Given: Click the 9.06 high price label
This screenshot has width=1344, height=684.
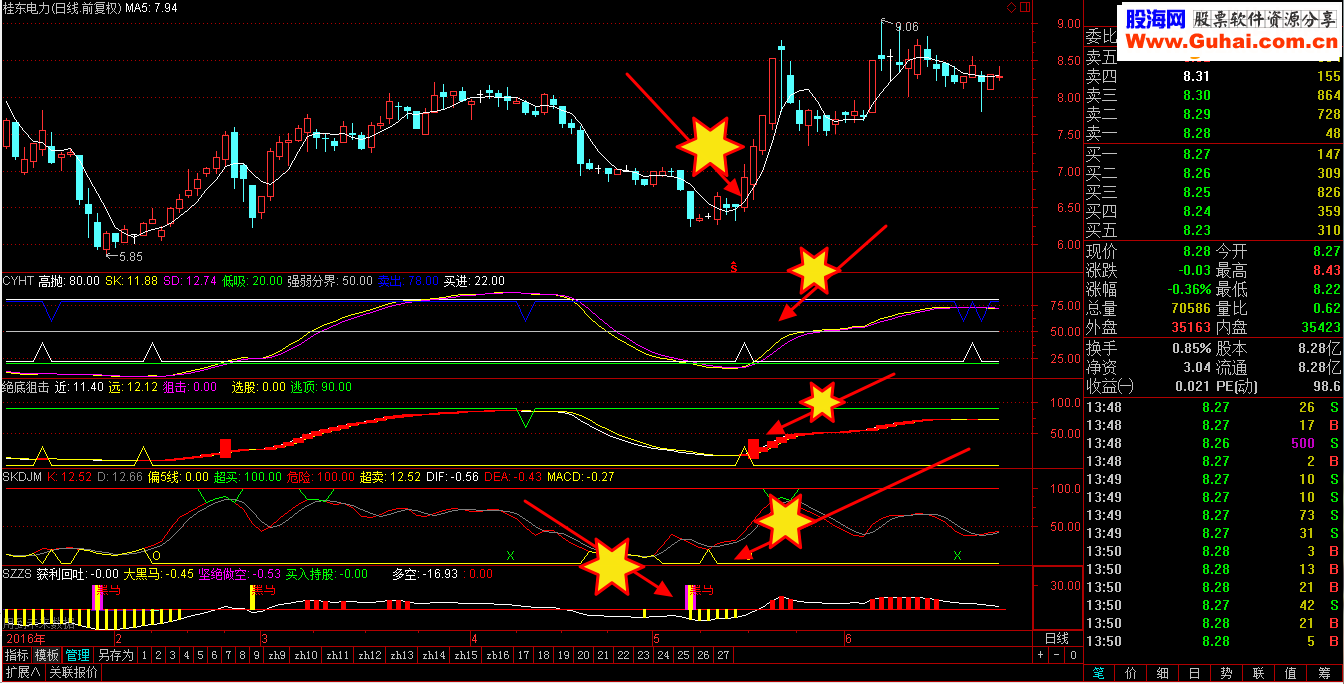Looking at the screenshot, I should pos(906,26).
